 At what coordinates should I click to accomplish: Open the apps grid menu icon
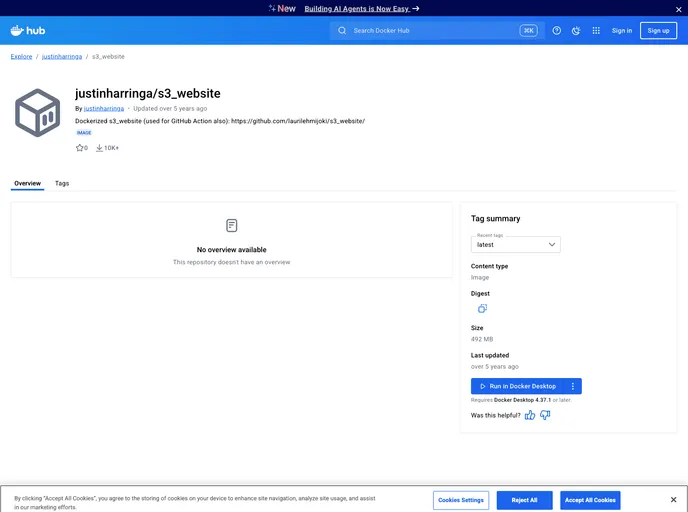click(596, 31)
